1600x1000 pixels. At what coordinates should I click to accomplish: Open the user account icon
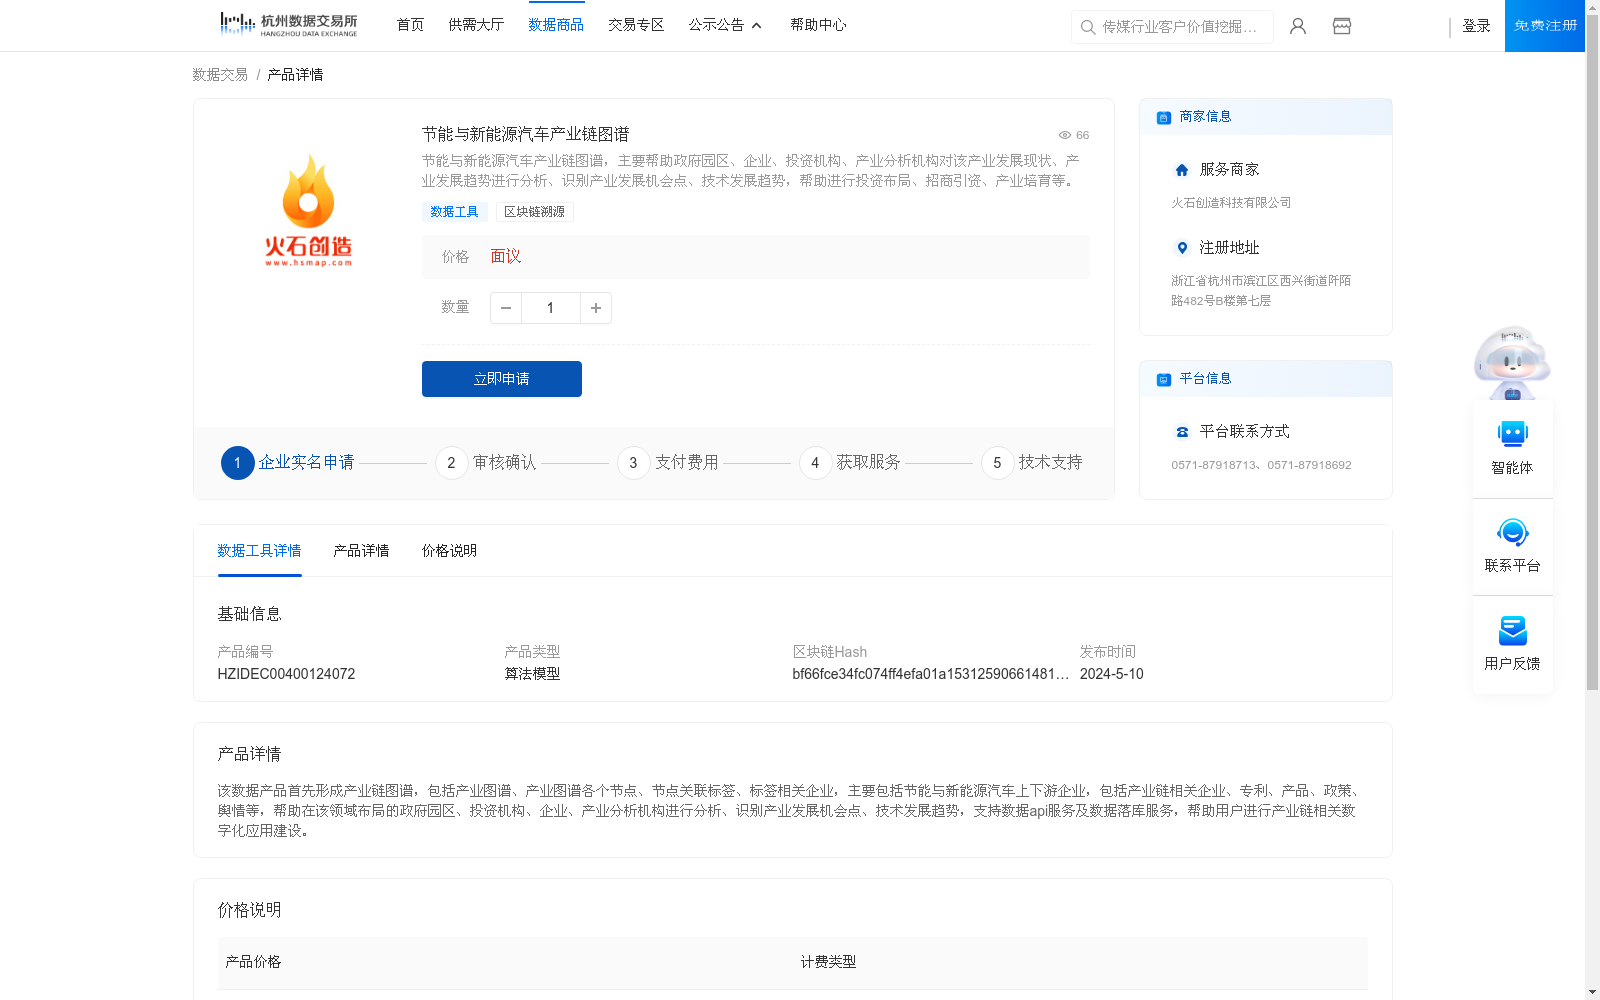coord(1298,26)
